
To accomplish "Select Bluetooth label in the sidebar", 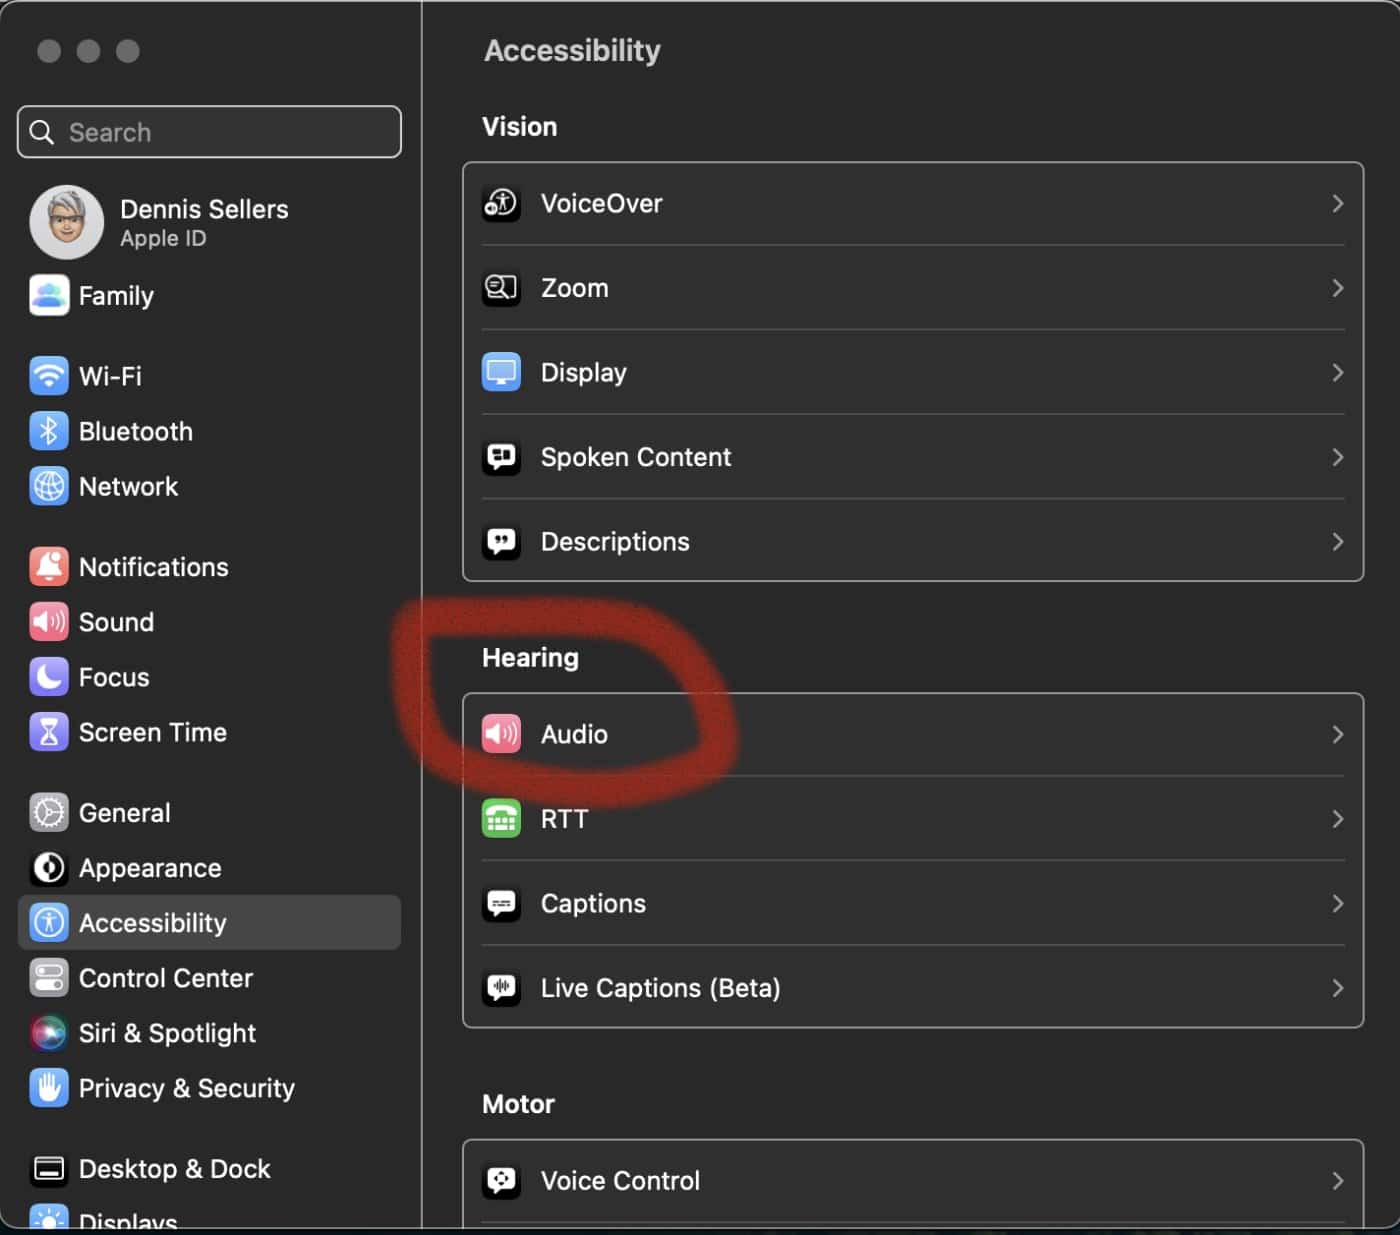I will [x=136, y=431].
